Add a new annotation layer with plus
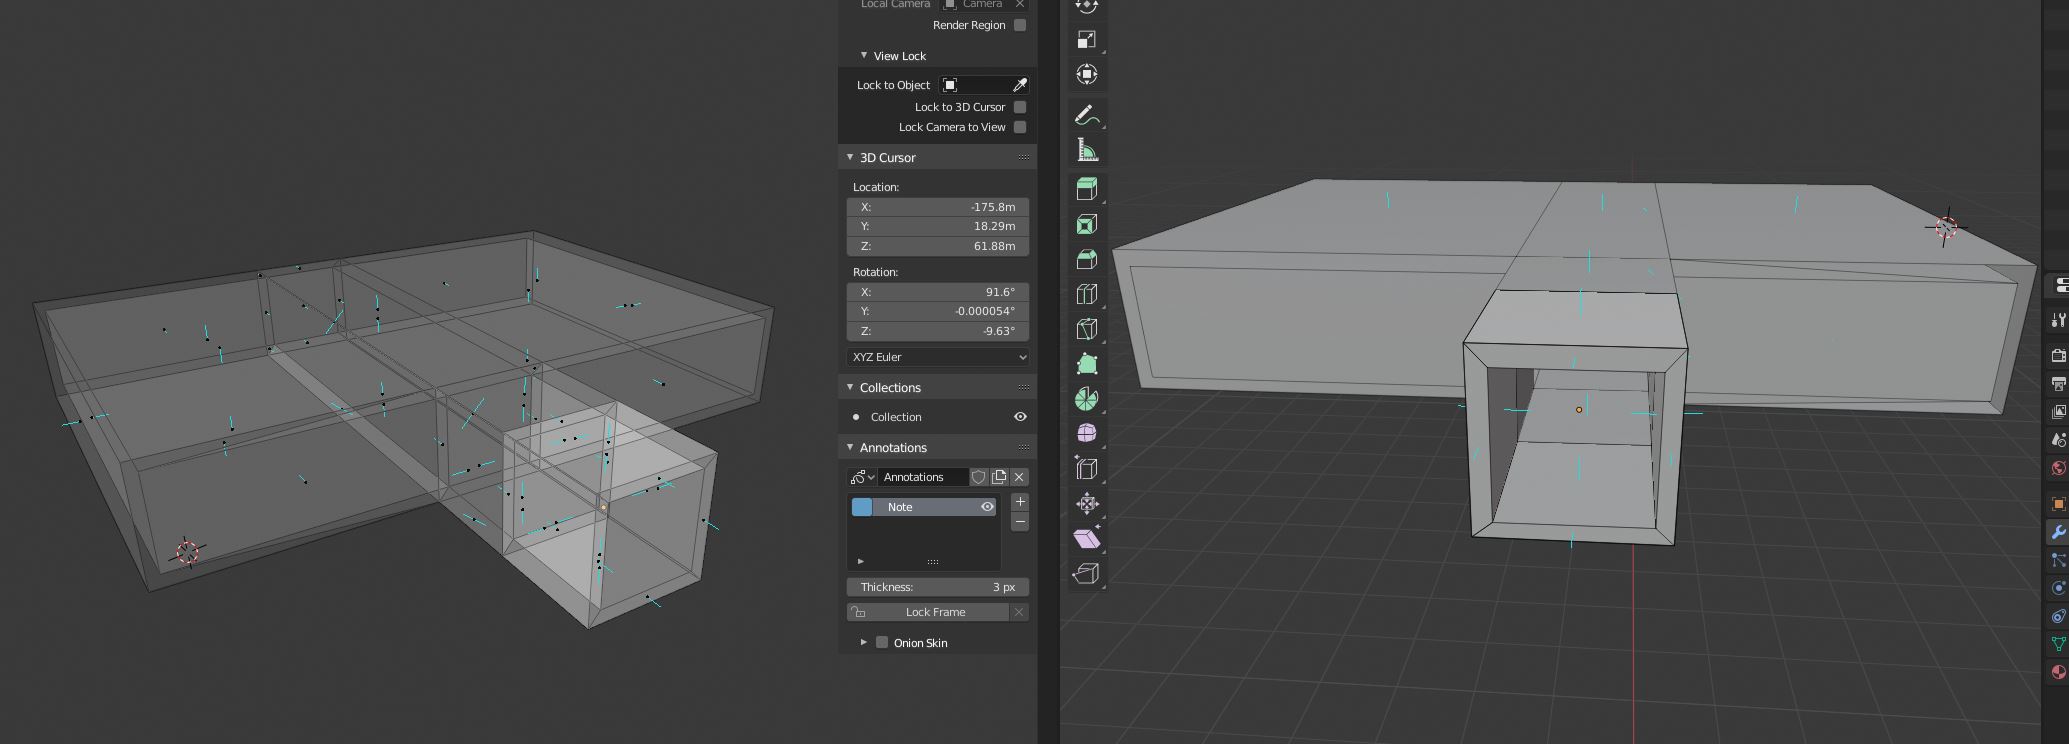2069x744 pixels. (x=1020, y=502)
